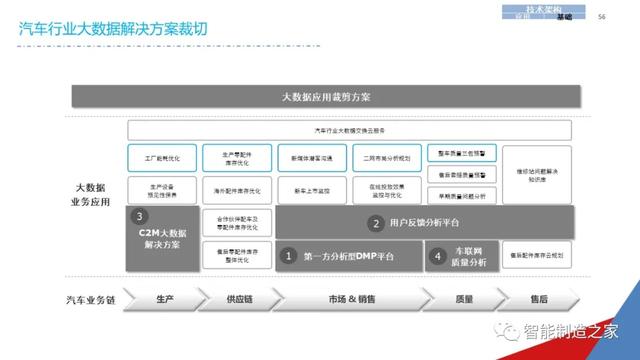Viewport: 640px width, 360px height.
Task: Select the 市场 & 销售 chevron arrow
Action: point(351,299)
